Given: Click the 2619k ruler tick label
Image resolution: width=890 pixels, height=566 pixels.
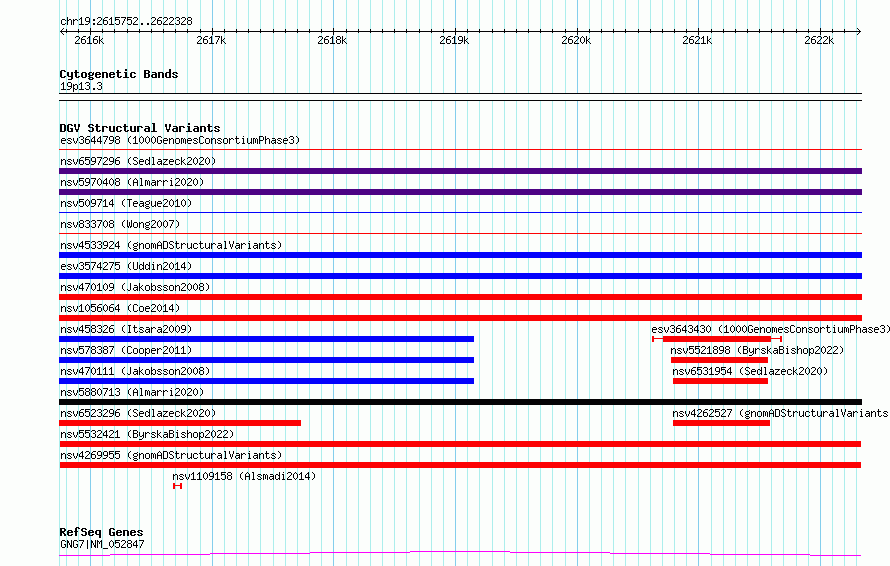Looking at the screenshot, I should click(x=454, y=40).
